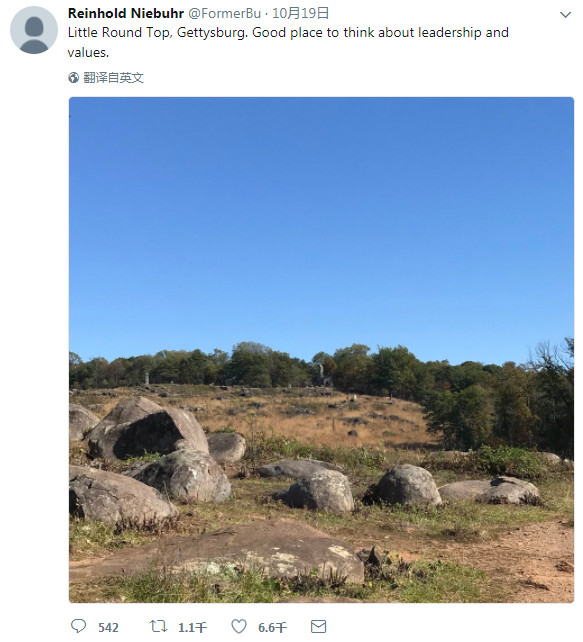Viewport: 583px width, 642px height.
Task: Click the globe translate icon
Action: pos(74,77)
